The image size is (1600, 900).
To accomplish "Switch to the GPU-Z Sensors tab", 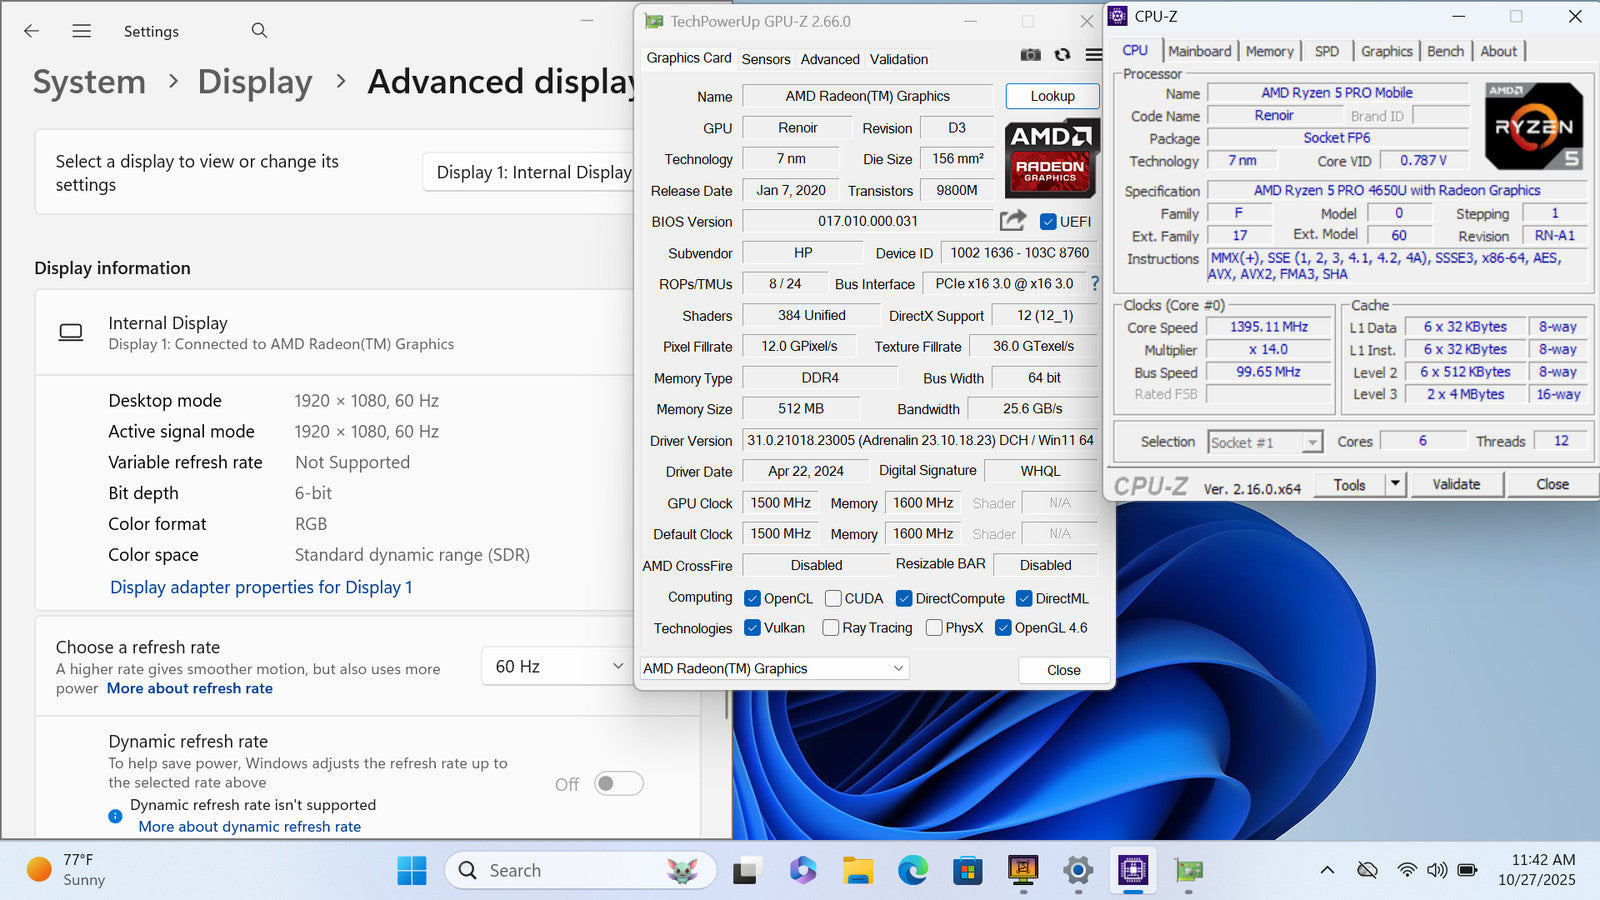I will click(766, 59).
